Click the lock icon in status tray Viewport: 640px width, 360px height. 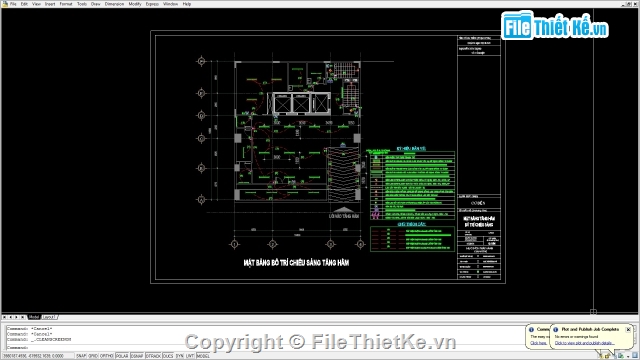(608, 356)
